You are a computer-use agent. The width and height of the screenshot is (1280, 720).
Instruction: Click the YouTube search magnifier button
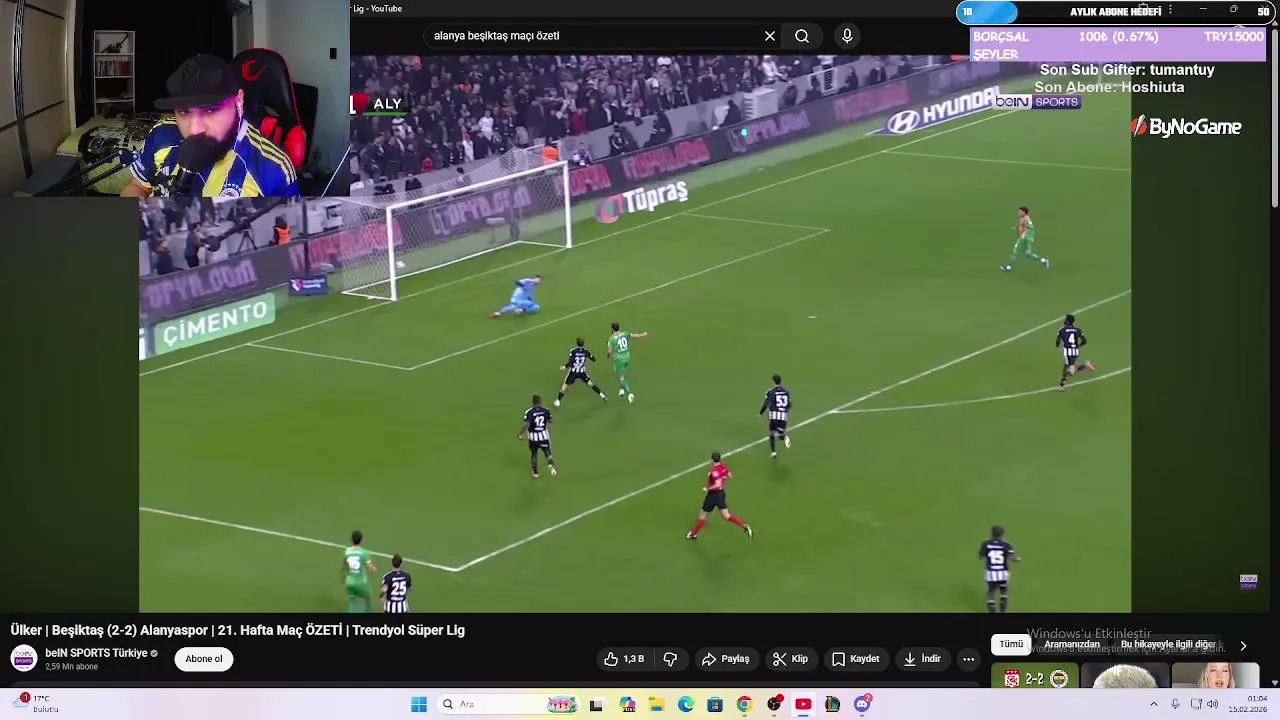click(x=802, y=36)
